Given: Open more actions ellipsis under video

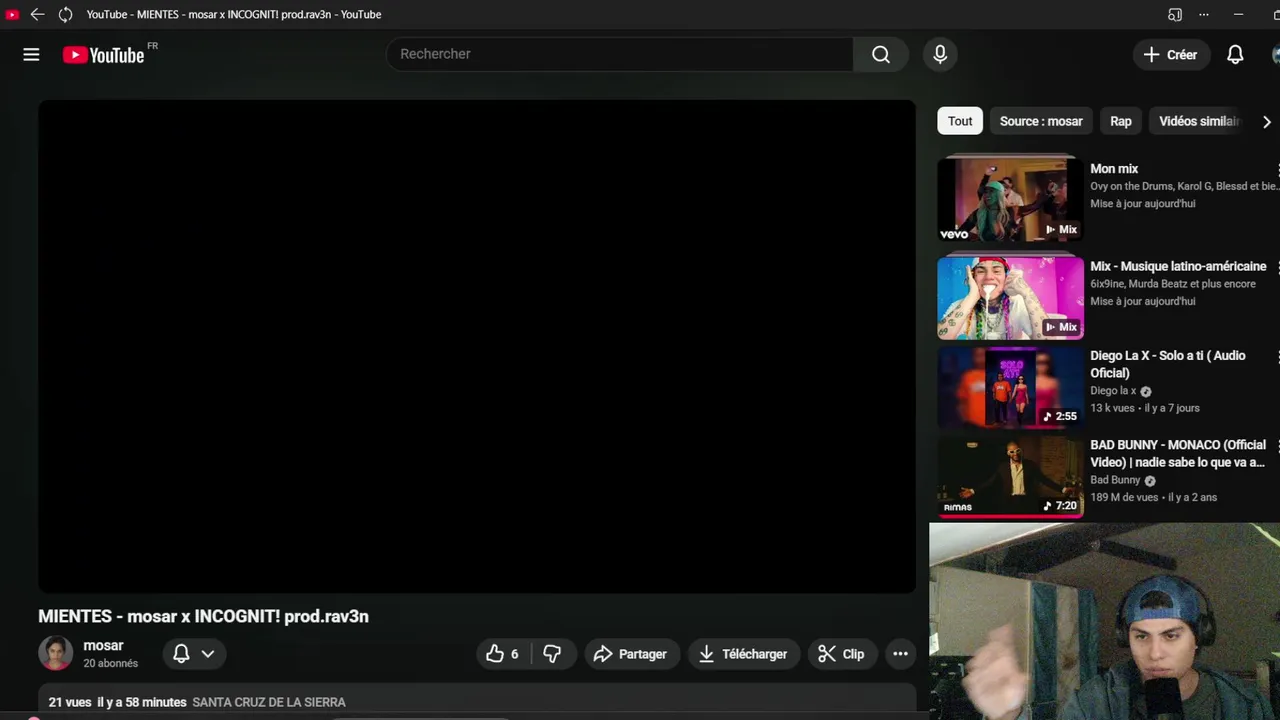Looking at the screenshot, I should pos(900,654).
